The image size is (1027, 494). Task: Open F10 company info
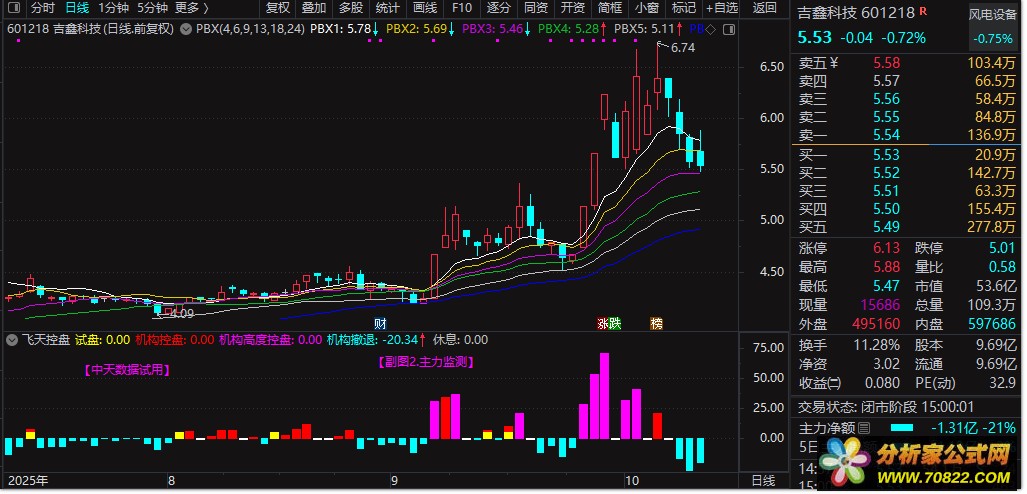click(462, 8)
